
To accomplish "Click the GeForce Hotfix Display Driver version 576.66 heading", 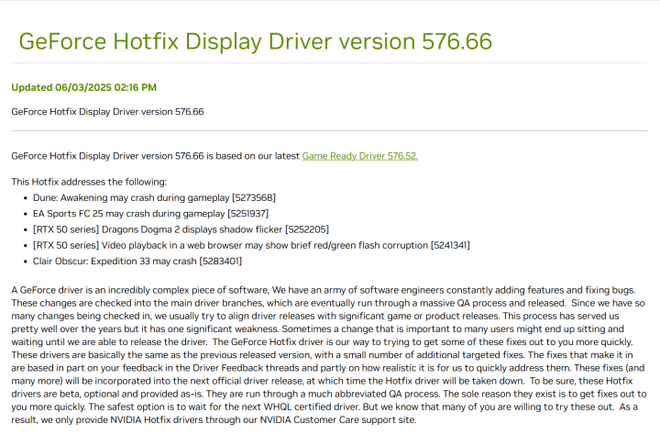I will click(255, 42).
